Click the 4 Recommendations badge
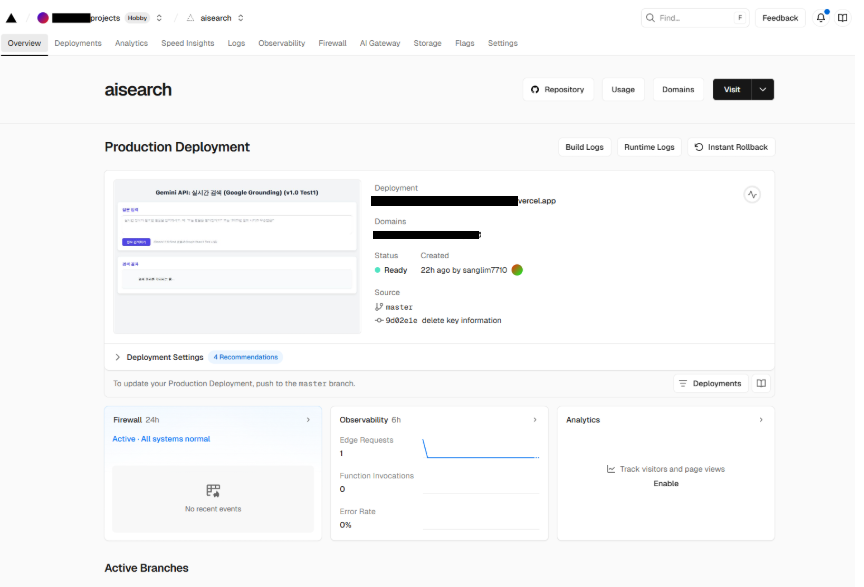The image size is (864, 587). (x=245, y=357)
